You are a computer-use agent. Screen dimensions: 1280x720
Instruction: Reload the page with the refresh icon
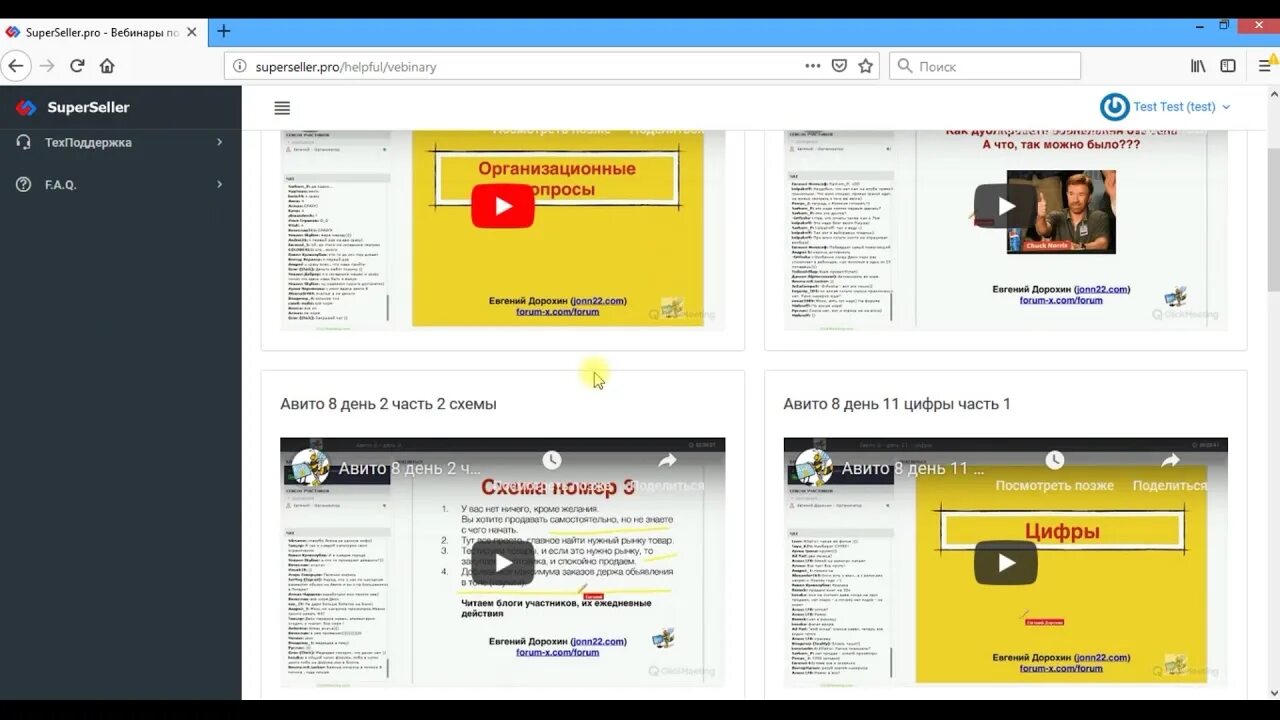pos(77,66)
